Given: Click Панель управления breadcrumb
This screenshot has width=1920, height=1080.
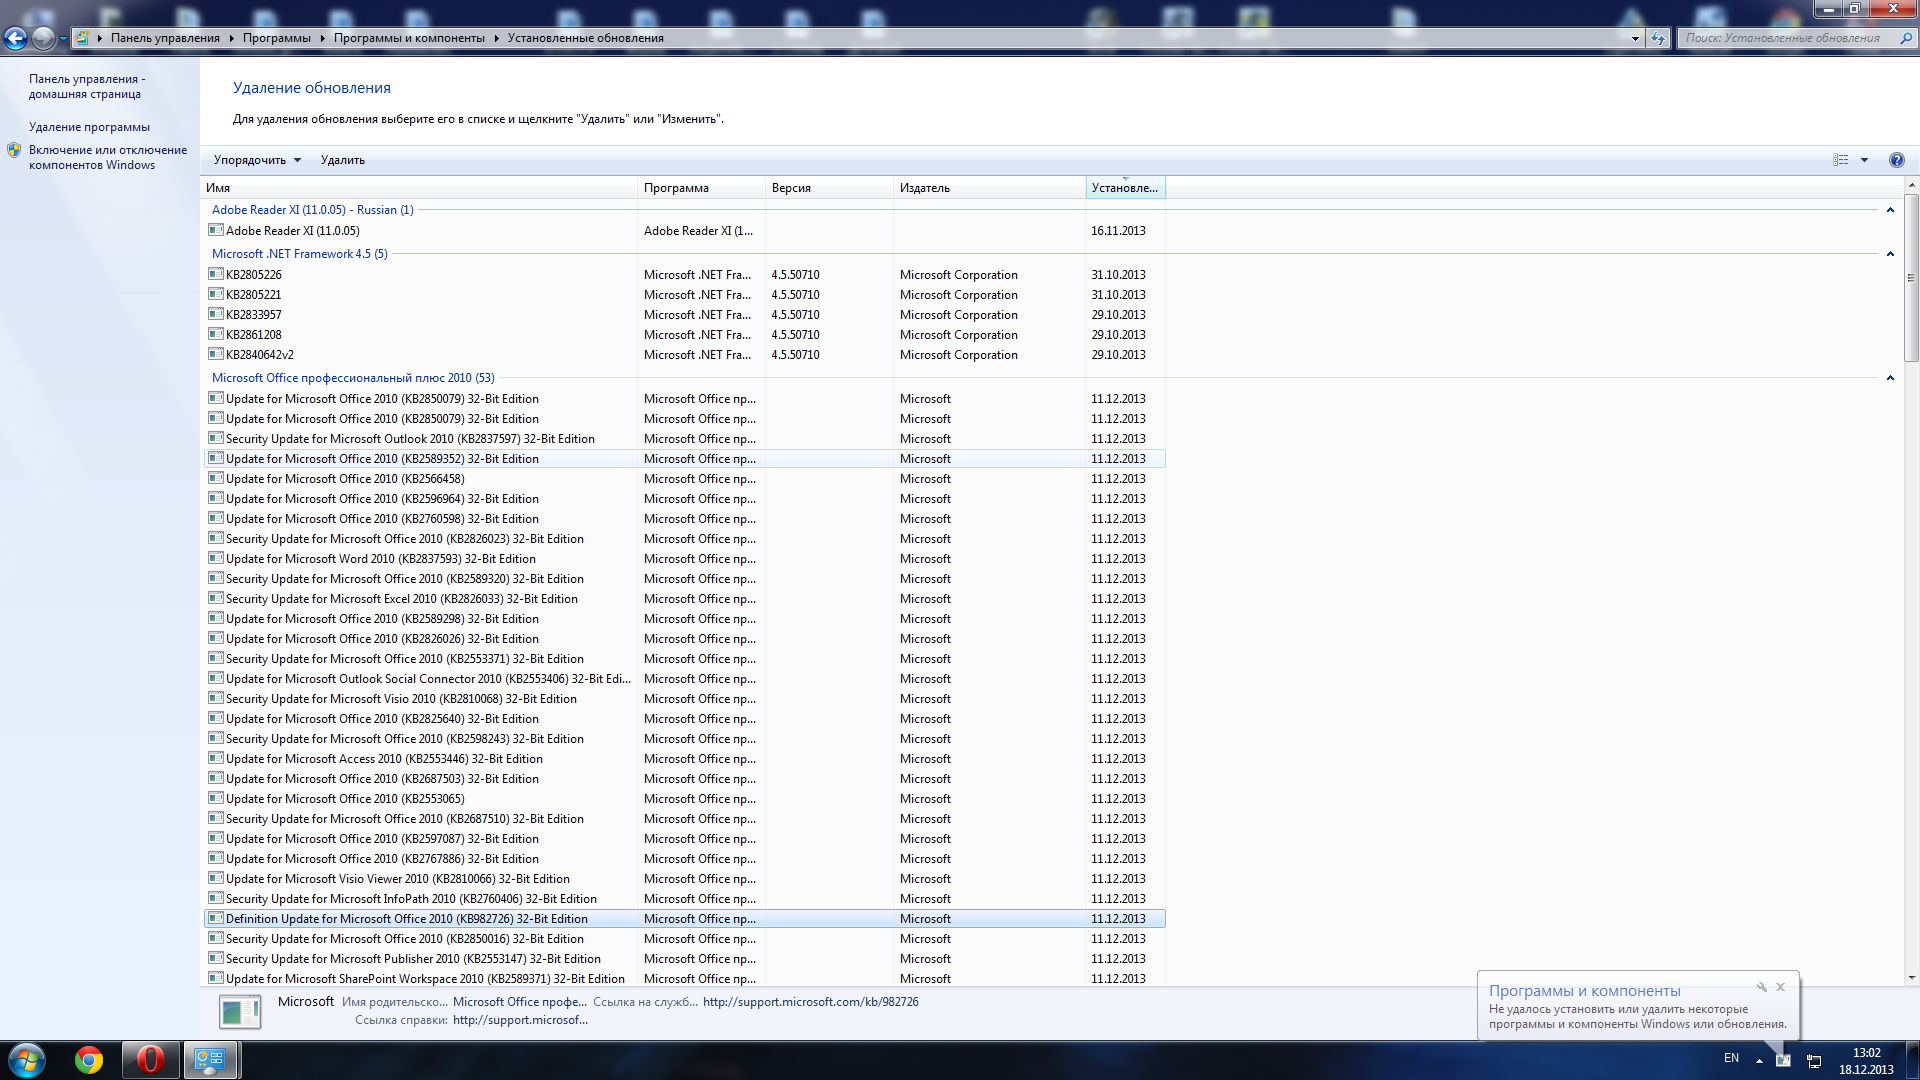Looking at the screenshot, I should pyautogui.click(x=165, y=38).
